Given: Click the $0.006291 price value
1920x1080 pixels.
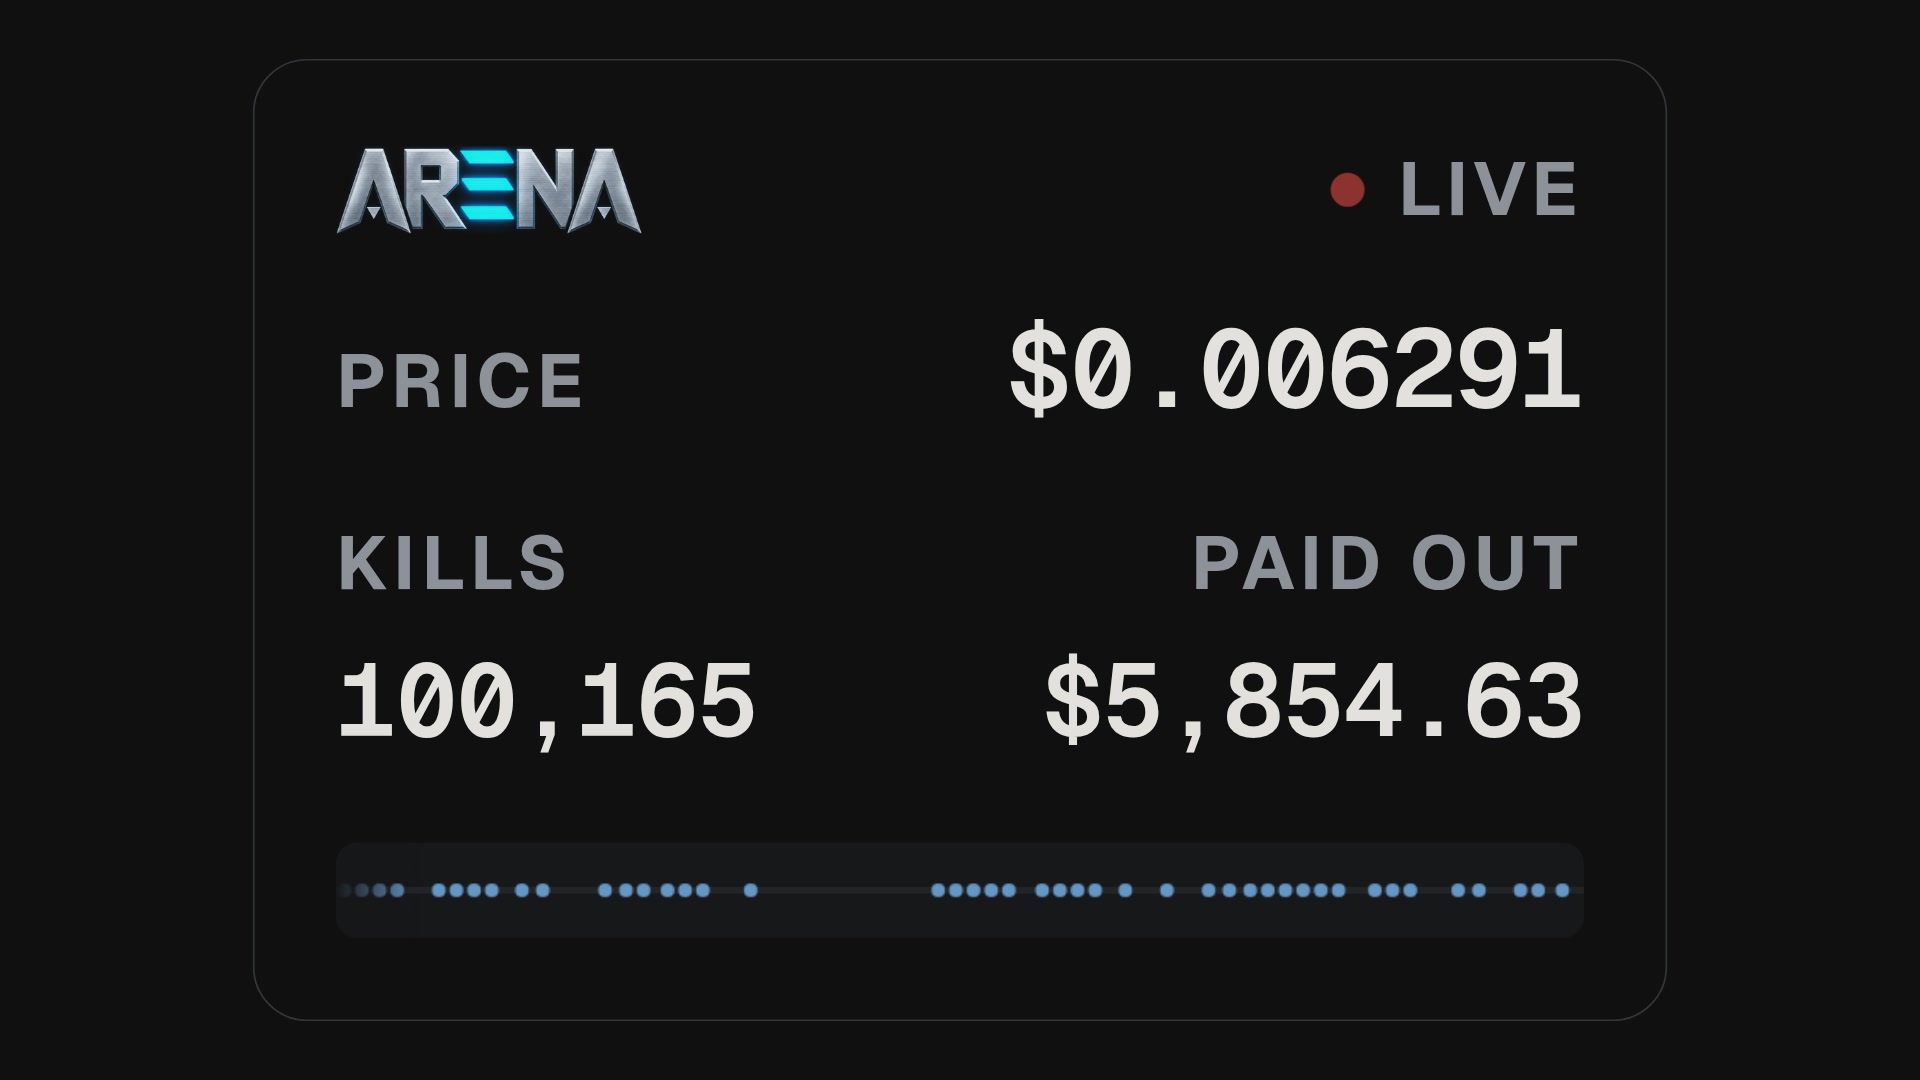Looking at the screenshot, I should tap(1295, 370).
